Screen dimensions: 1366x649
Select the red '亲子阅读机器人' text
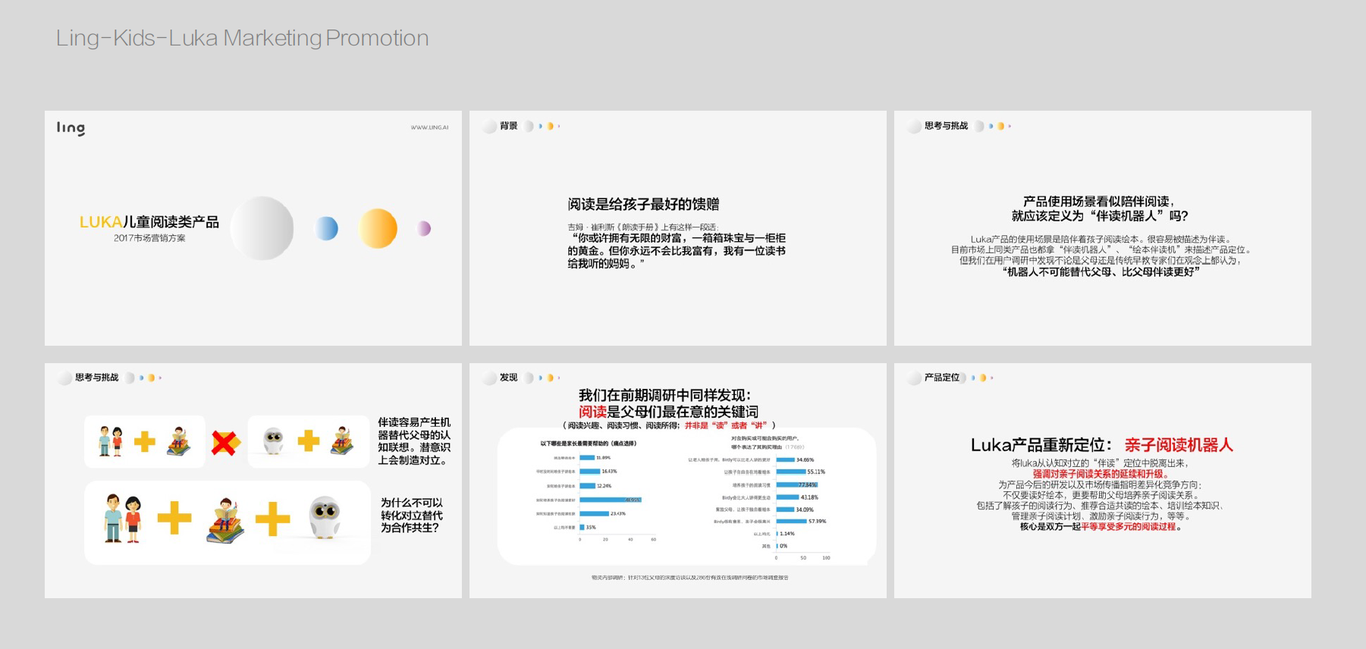pyautogui.click(x=1179, y=445)
